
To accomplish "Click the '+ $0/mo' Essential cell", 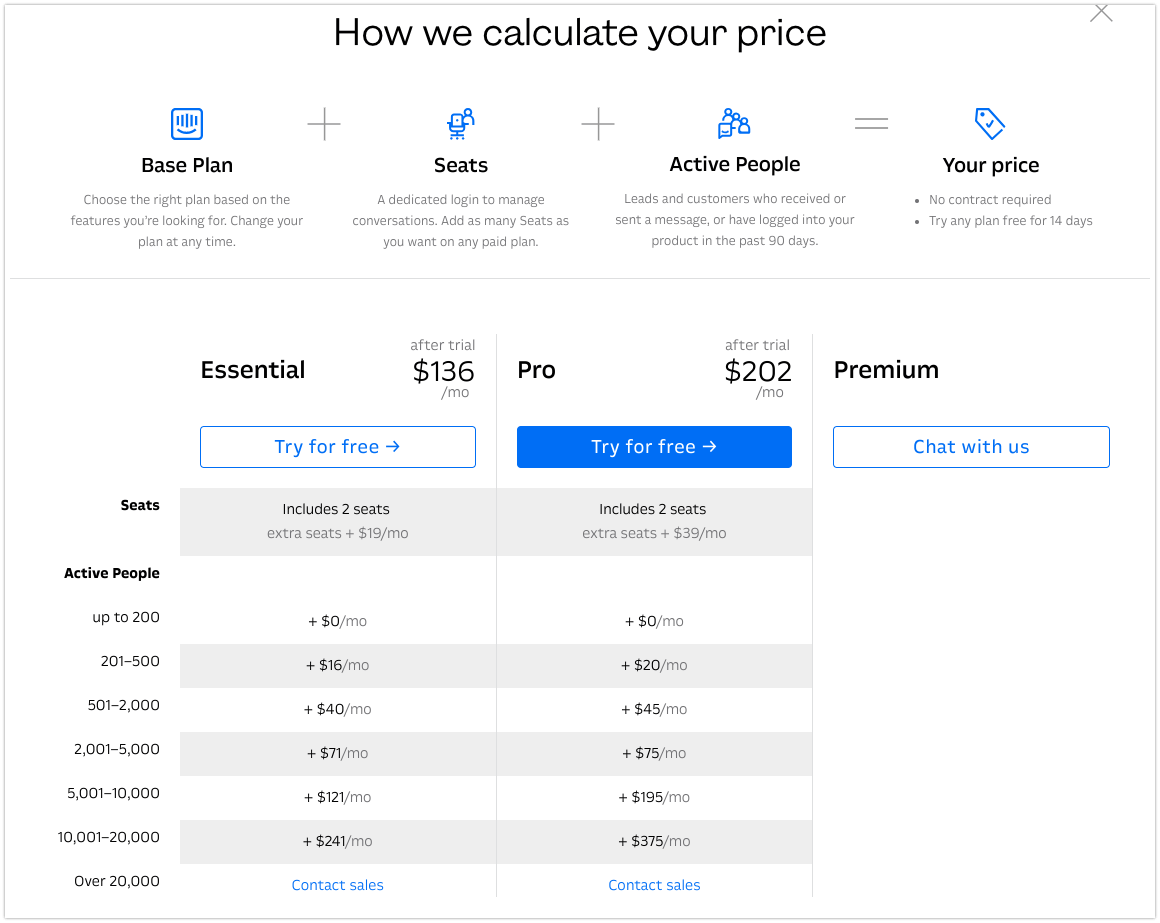I will pos(337,621).
